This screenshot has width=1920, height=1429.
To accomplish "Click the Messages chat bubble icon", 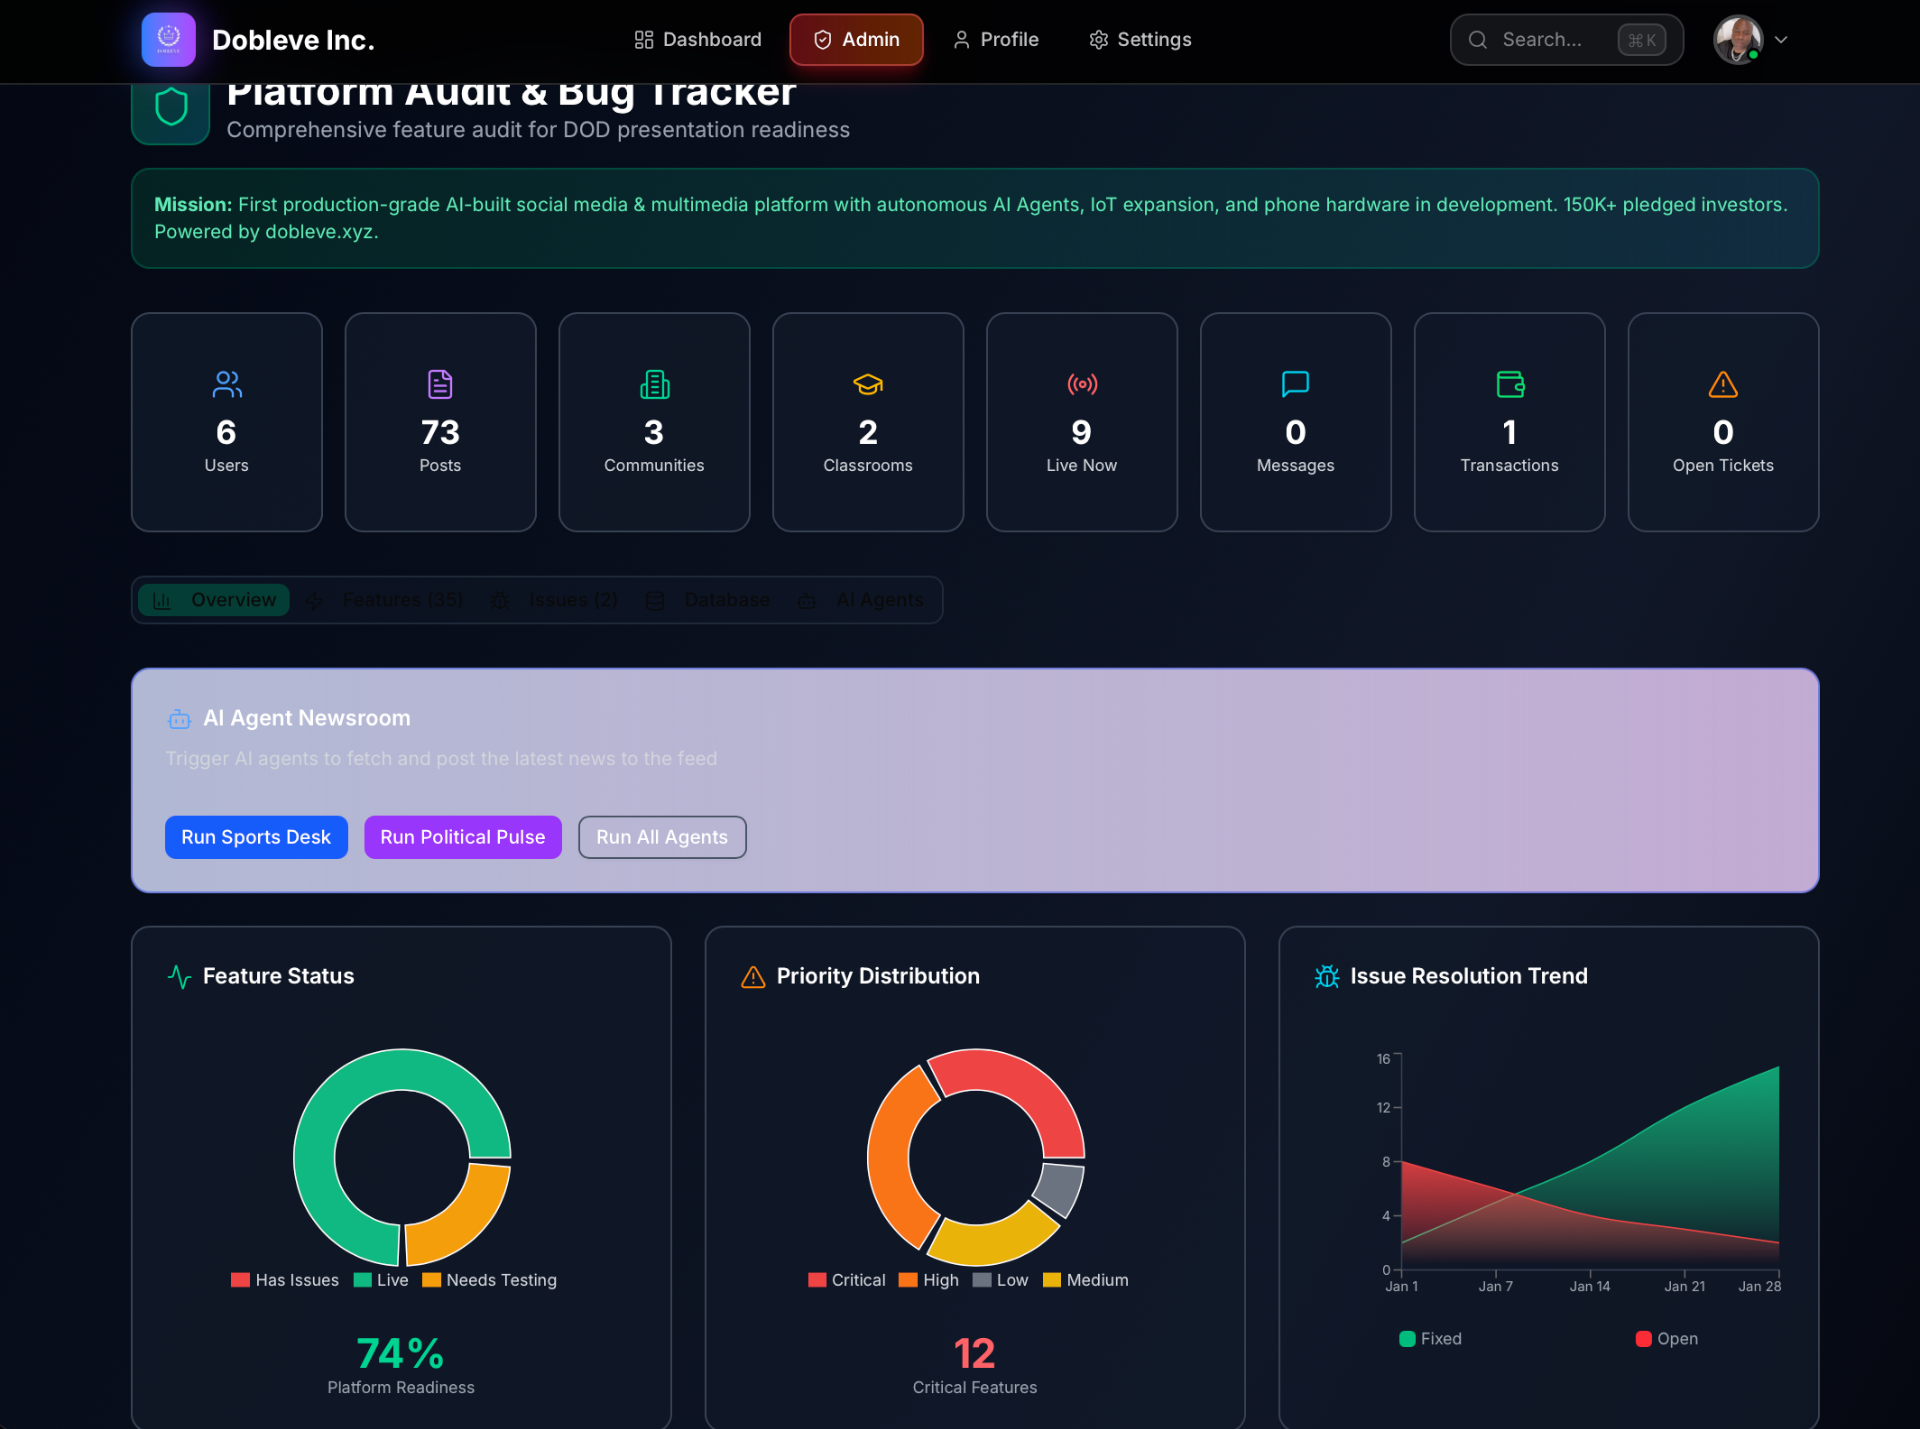I will tap(1295, 384).
